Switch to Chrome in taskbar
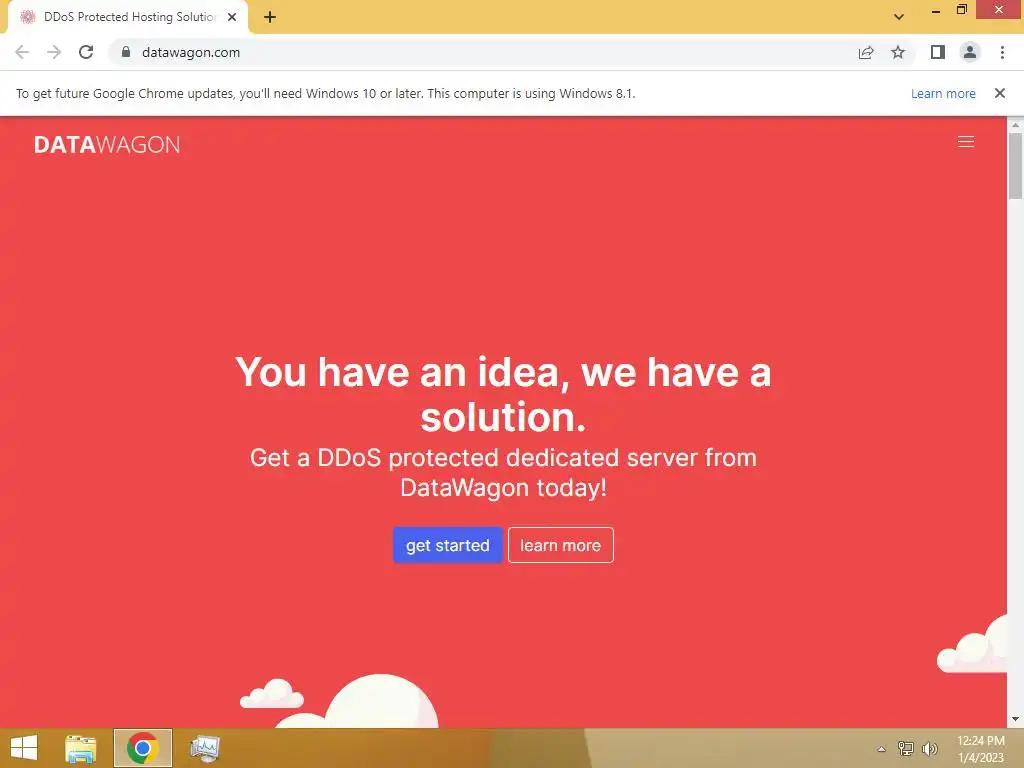 point(143,748)
